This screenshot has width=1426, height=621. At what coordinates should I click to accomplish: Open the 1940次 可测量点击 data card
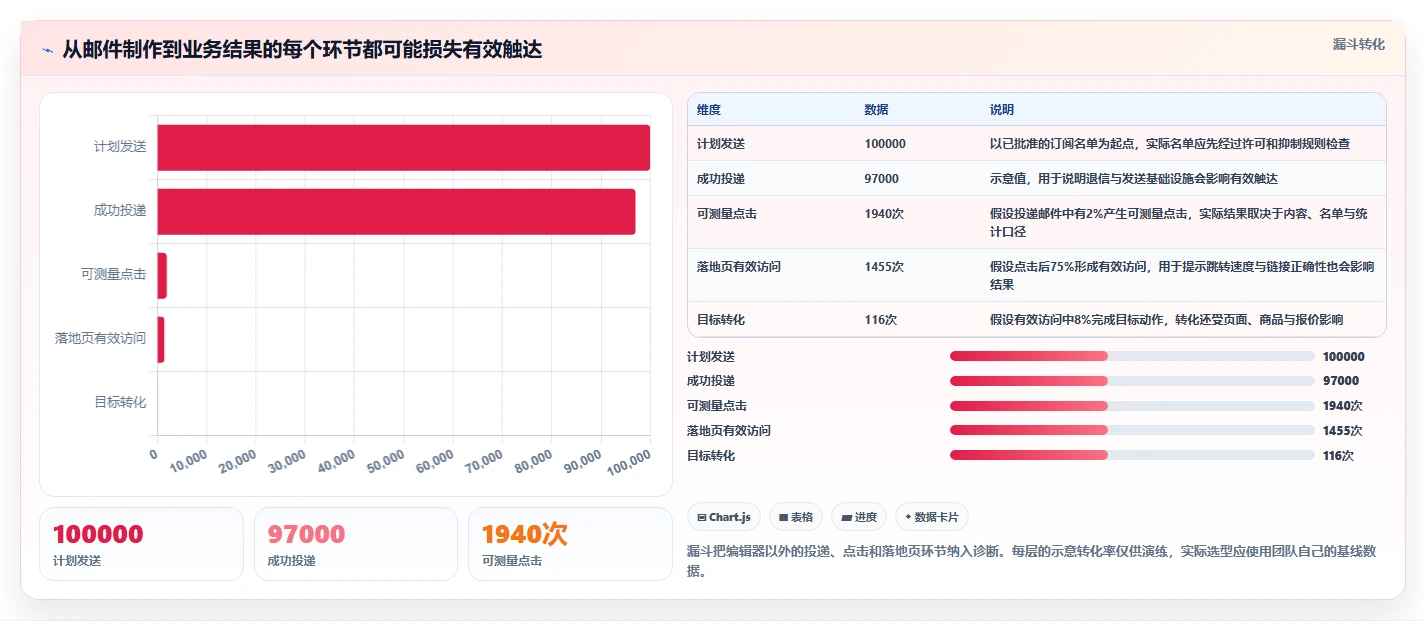570,544
